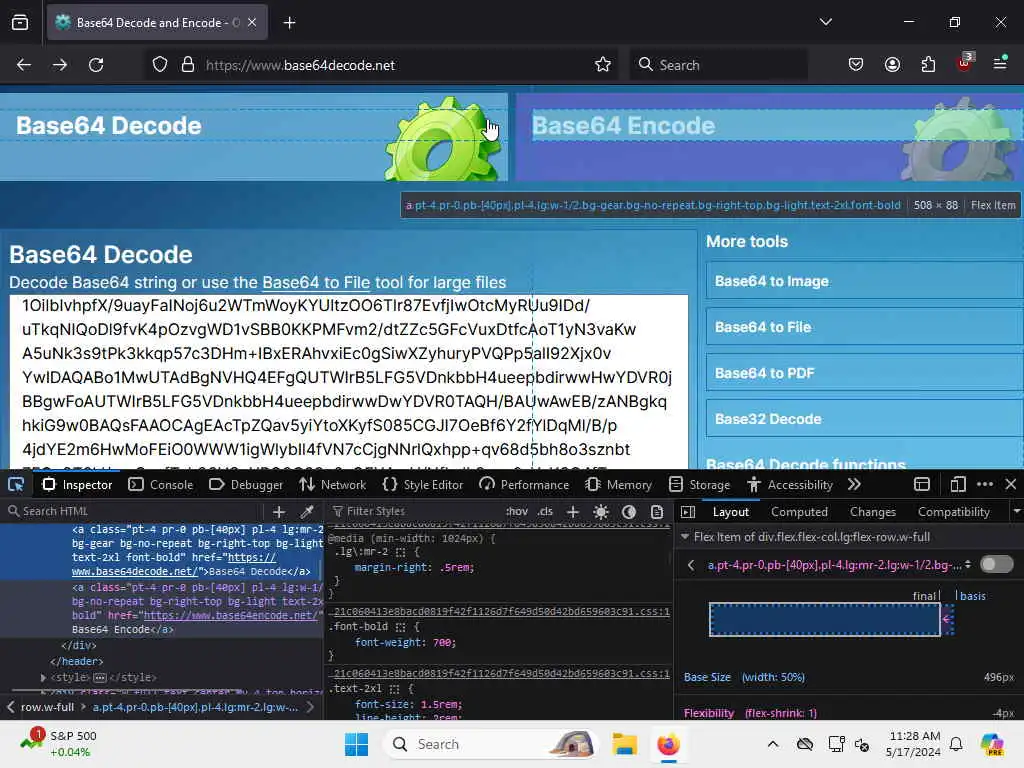Switch to the Inspector tab
The image size is (1024, 768).
tap(78, 485)
